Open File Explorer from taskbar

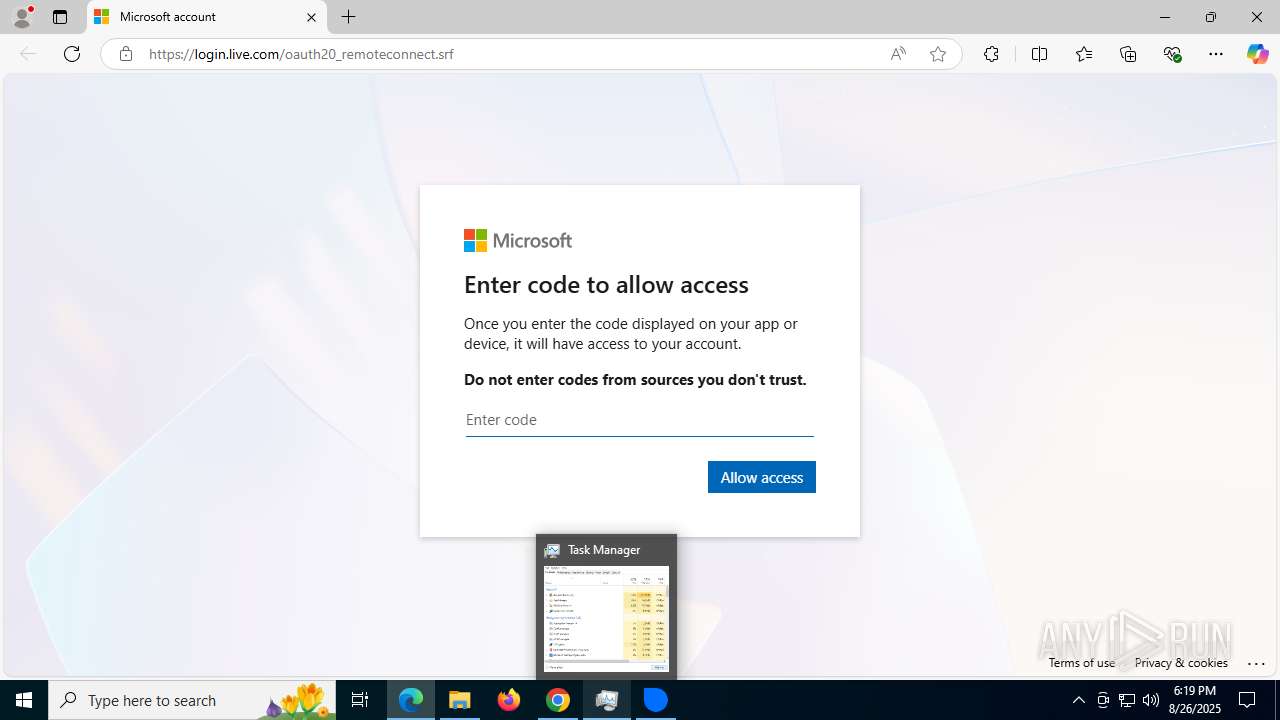click(x=460, y=700)
